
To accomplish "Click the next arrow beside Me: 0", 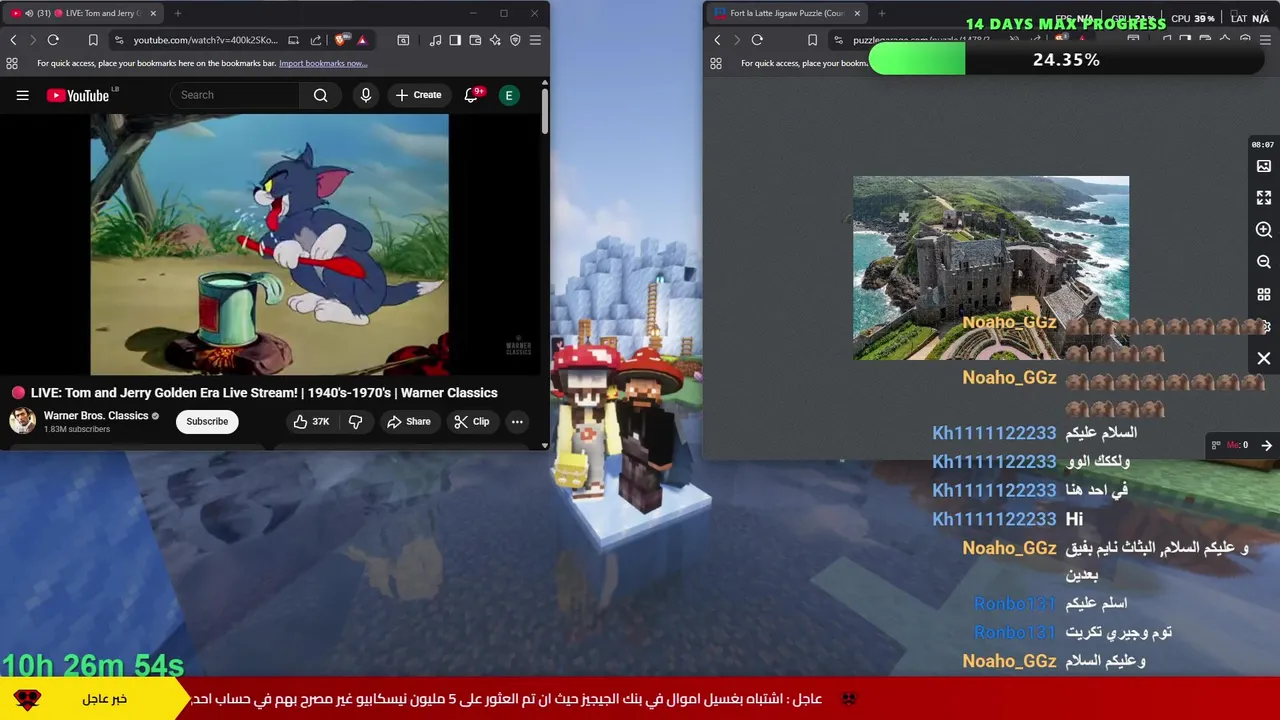I will pos(1267,445).
